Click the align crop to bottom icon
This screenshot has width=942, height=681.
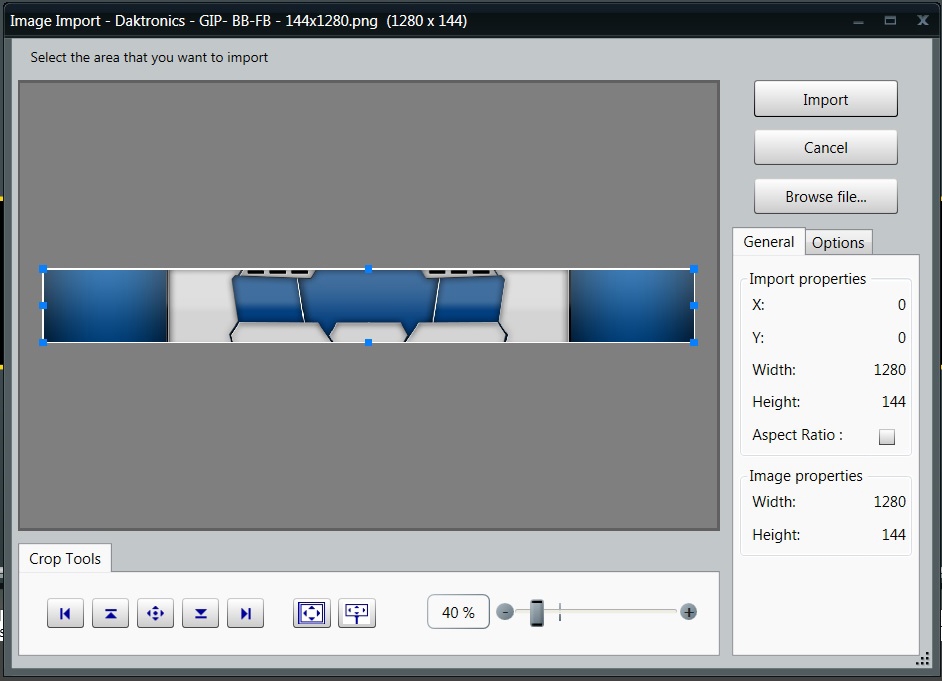point(200,613)
